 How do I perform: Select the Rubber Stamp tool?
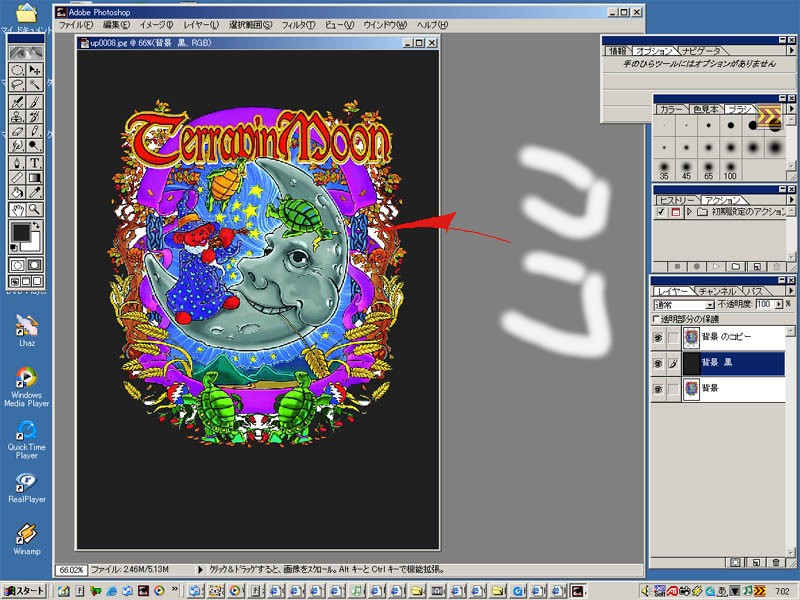pos(17,117)
